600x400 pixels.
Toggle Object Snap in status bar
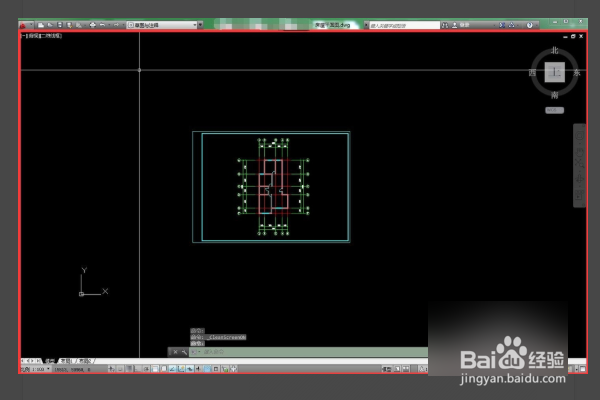pos(155,369)
